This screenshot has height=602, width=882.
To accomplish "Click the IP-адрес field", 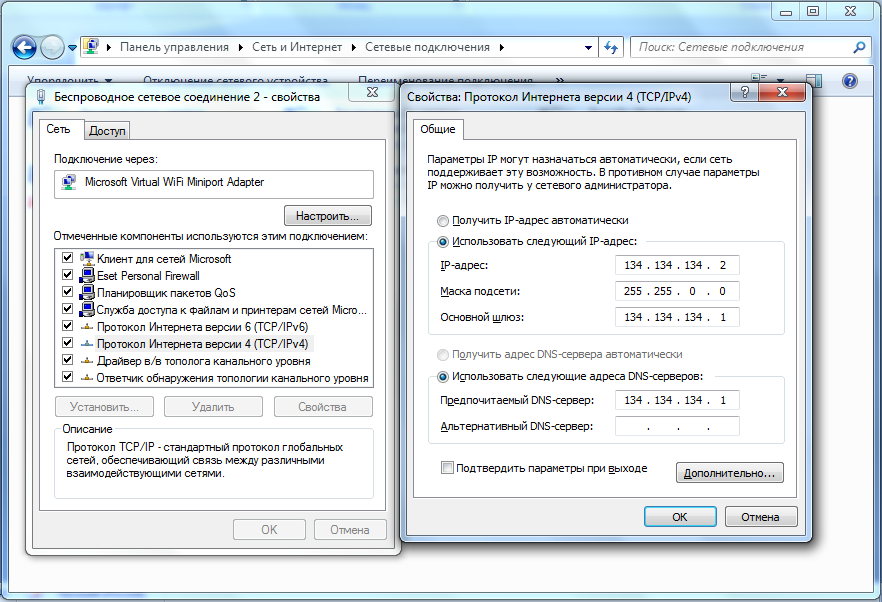I will pos(677,266).
